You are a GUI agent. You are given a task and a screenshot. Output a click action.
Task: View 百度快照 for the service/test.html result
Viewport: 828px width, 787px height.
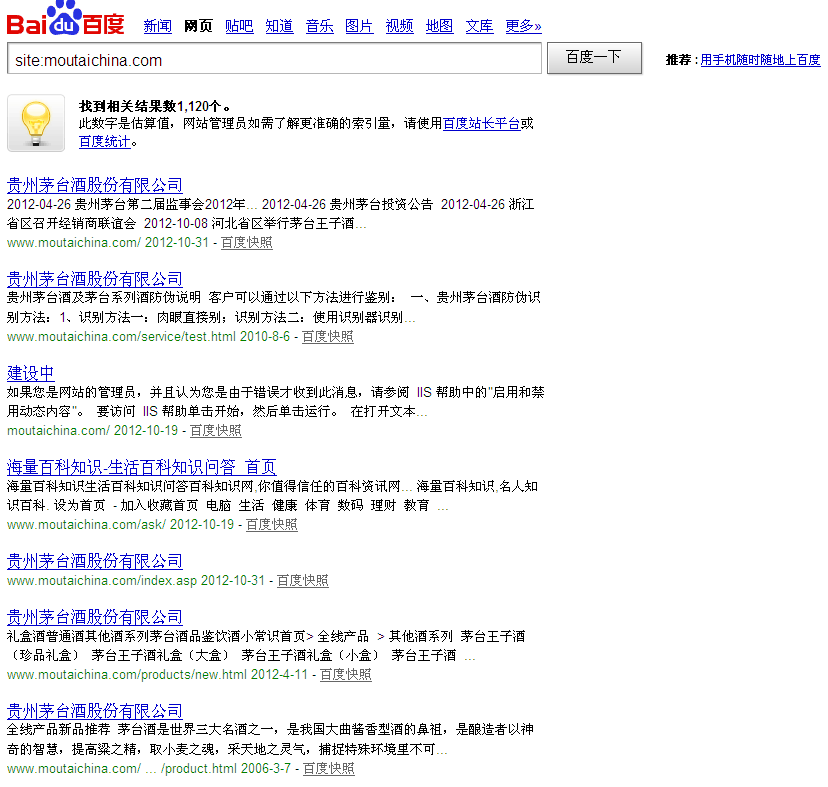pos(327,337)
